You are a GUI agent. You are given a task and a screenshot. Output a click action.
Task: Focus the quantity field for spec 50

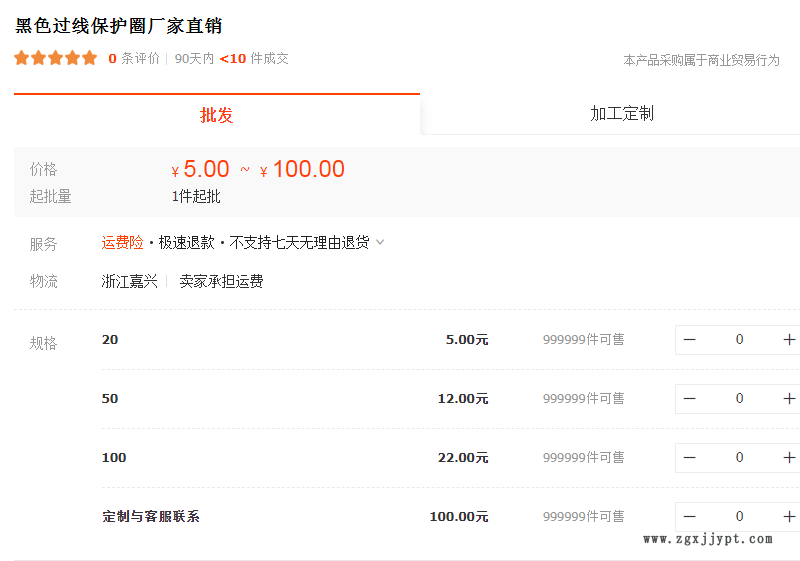[x=739, y=399]
